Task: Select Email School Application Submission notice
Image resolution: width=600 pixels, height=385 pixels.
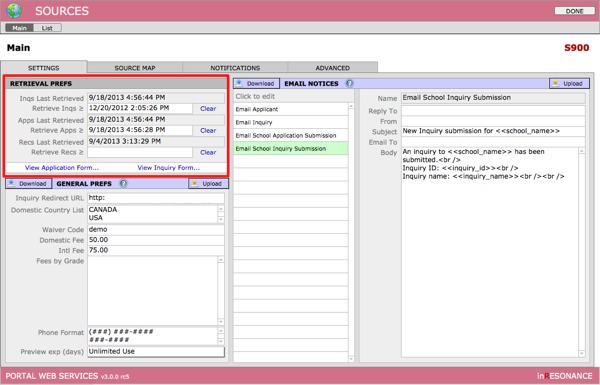Action: point(291,135)
